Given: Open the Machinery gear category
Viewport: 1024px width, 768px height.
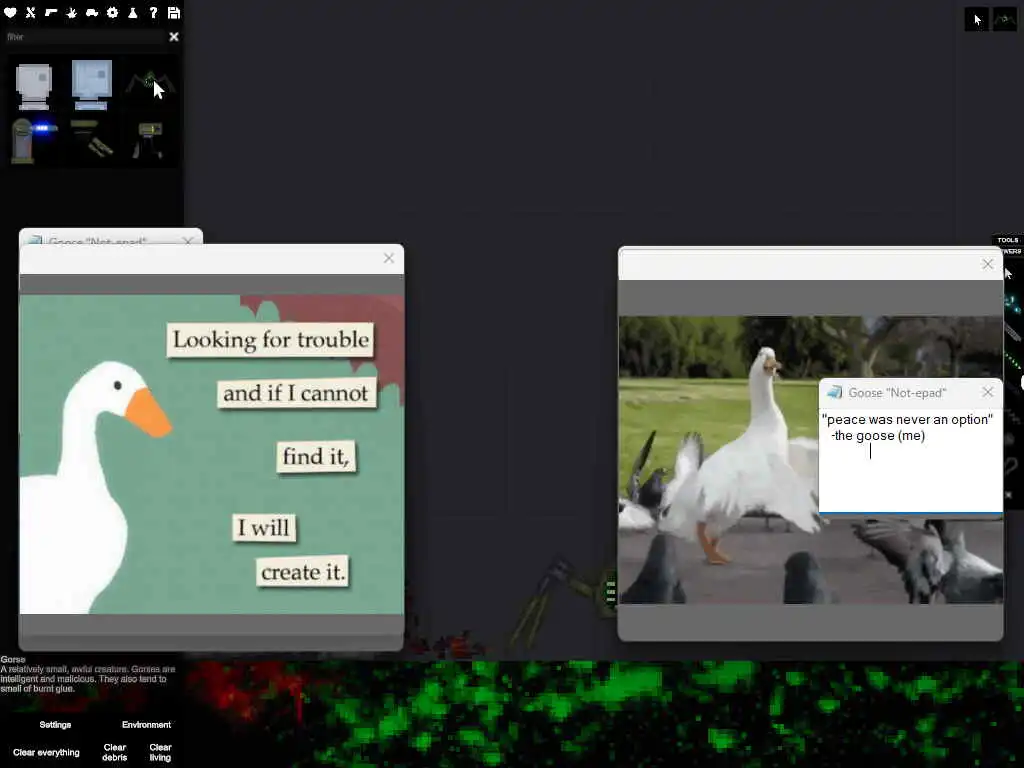Looking at the screenshot, I should click(112, 12).
